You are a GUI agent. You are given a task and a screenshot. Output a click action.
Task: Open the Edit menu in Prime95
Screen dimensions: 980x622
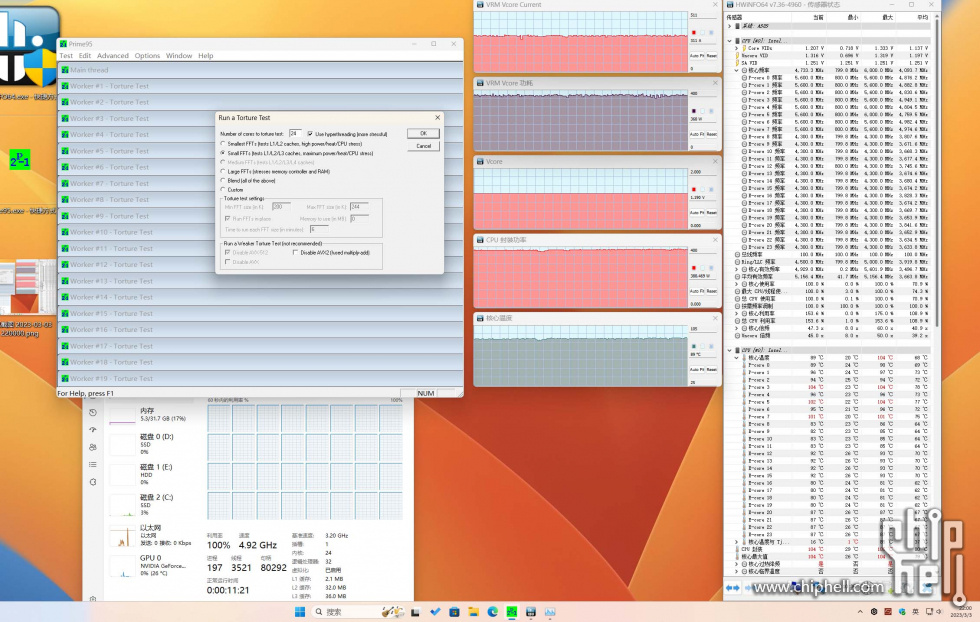[85, 56]
